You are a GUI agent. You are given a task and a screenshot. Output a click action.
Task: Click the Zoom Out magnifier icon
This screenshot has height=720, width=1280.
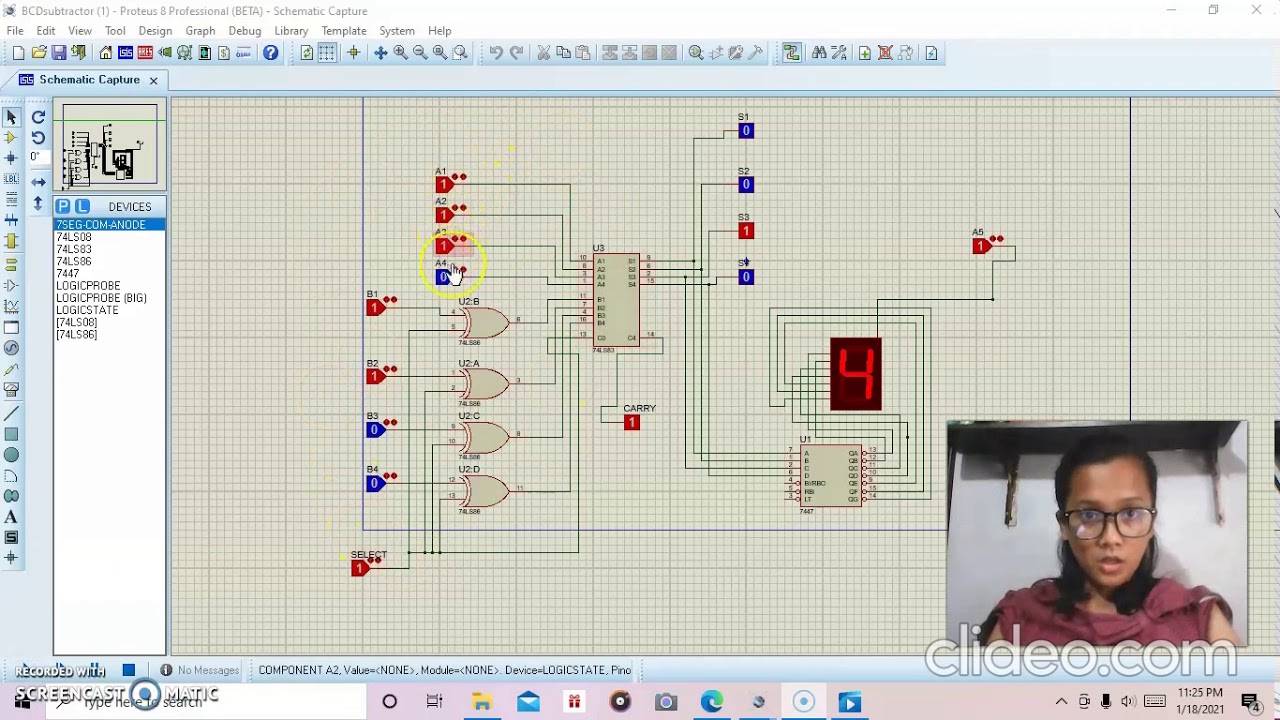tap(420, 53)
